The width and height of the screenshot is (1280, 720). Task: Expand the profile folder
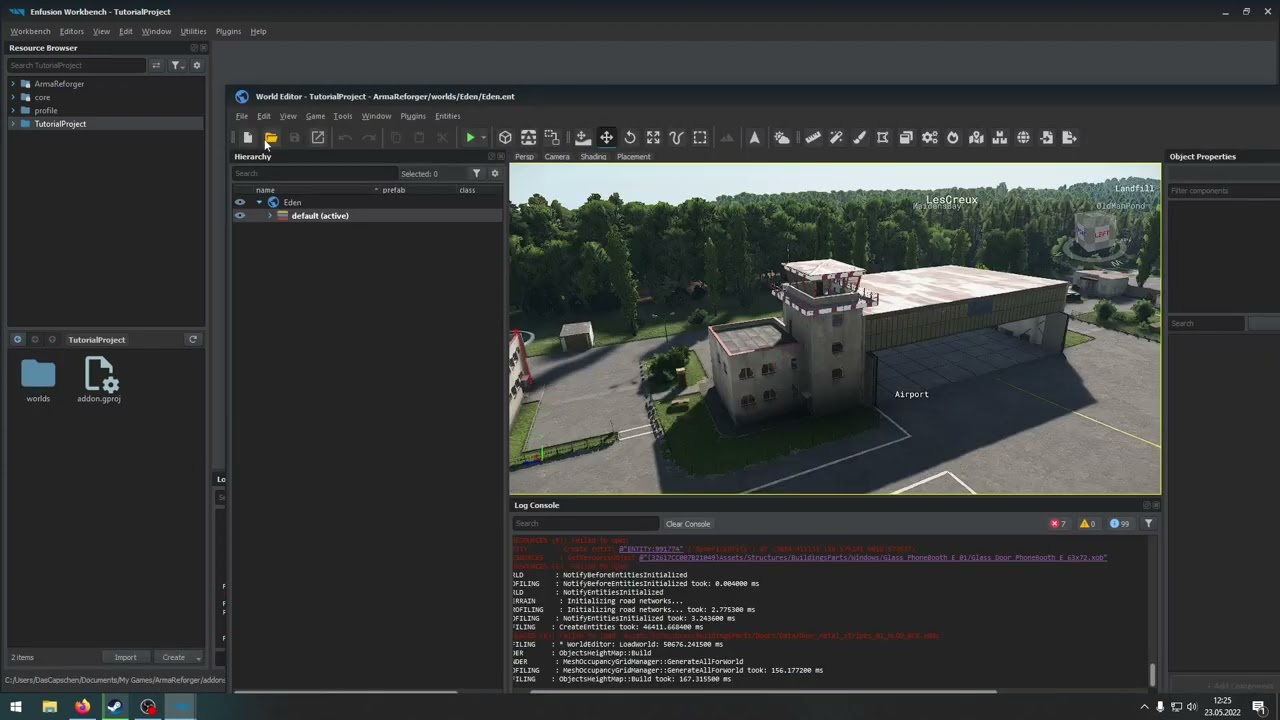point(13,111)
